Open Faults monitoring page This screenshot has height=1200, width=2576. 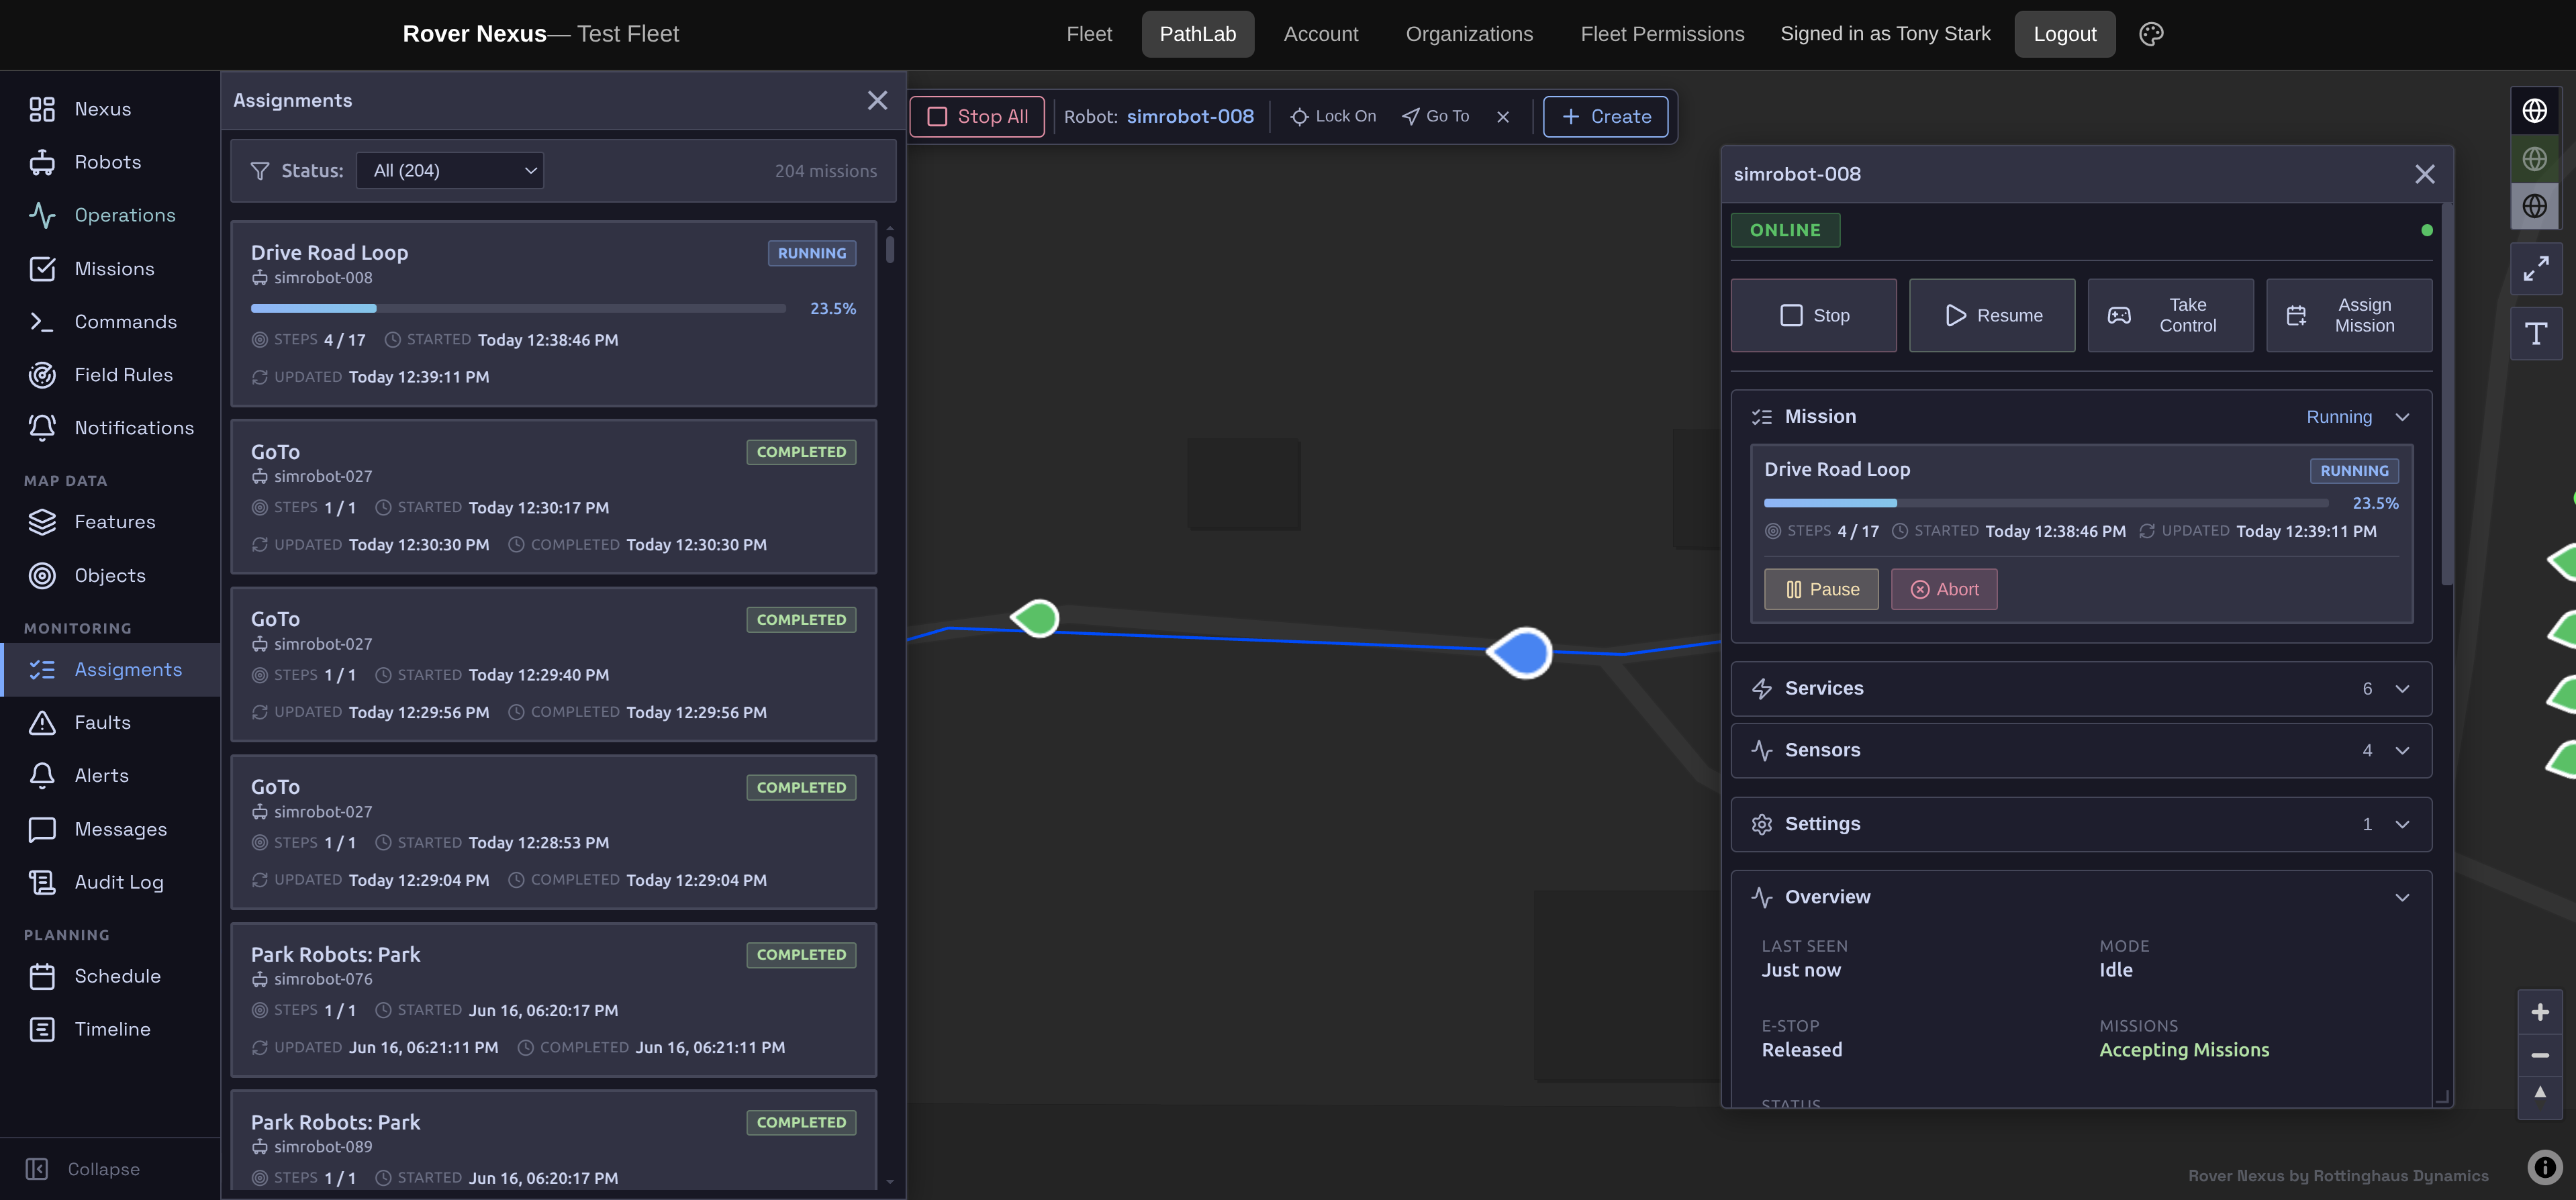110,723
